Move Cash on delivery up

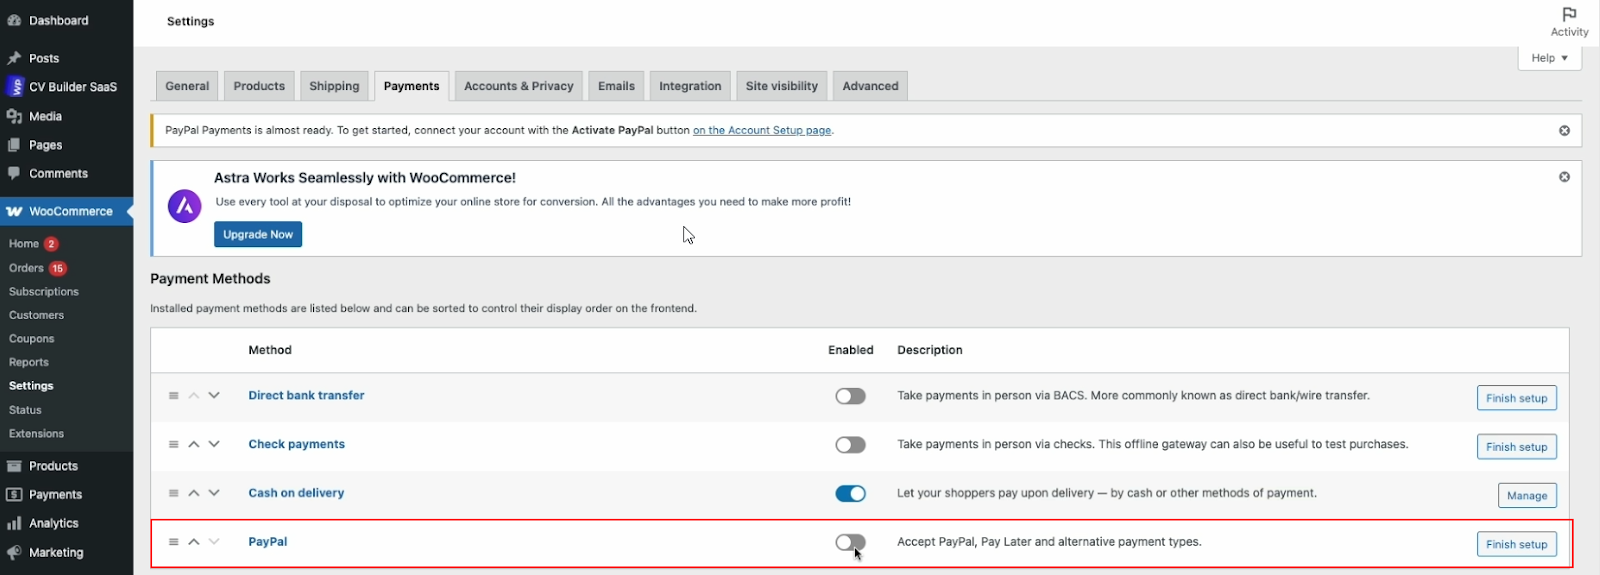194,493
